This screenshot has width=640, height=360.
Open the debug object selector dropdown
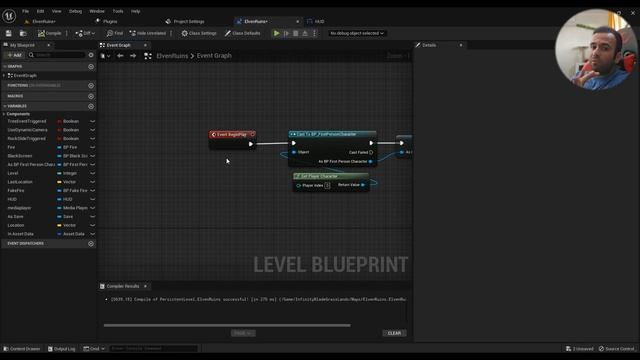(357, 33)
